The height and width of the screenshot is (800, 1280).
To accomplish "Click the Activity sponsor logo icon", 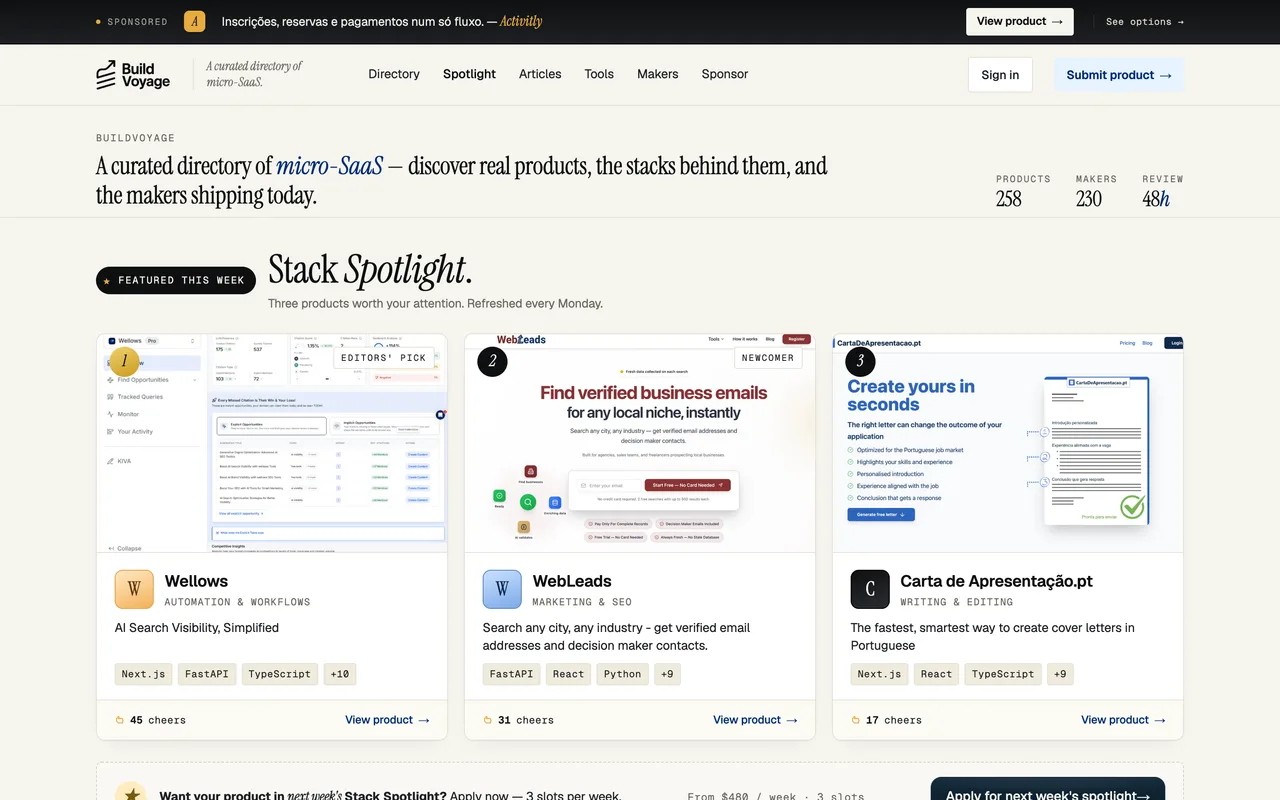I will click(195, 21).
